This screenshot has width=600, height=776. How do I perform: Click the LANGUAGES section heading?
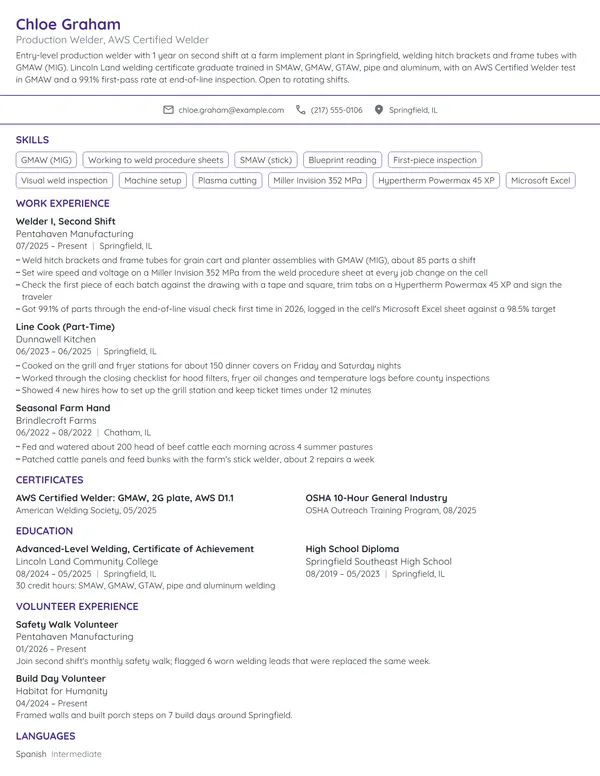click(46, 736)
